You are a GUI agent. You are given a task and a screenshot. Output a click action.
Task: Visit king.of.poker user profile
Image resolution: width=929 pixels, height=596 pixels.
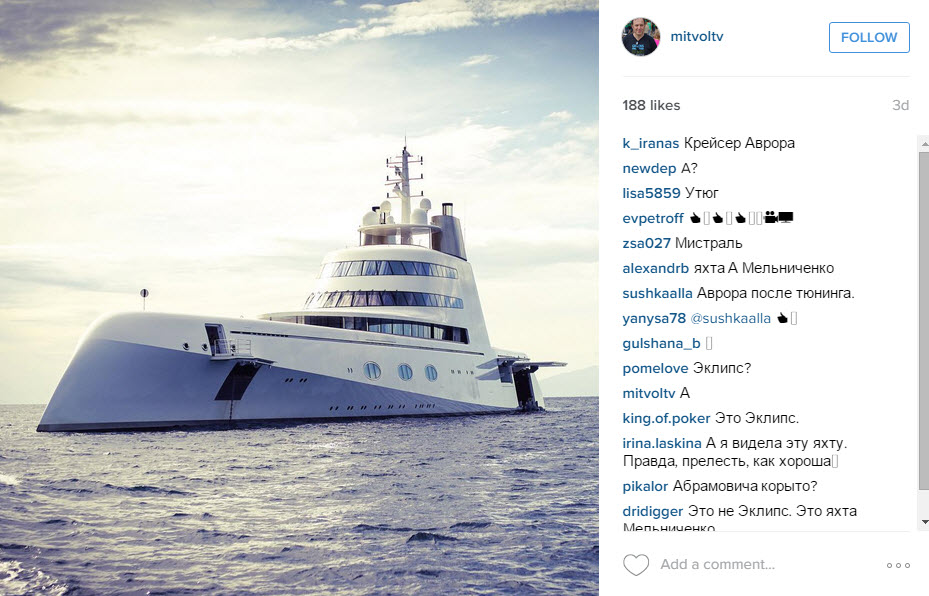[x=666, y=418]
